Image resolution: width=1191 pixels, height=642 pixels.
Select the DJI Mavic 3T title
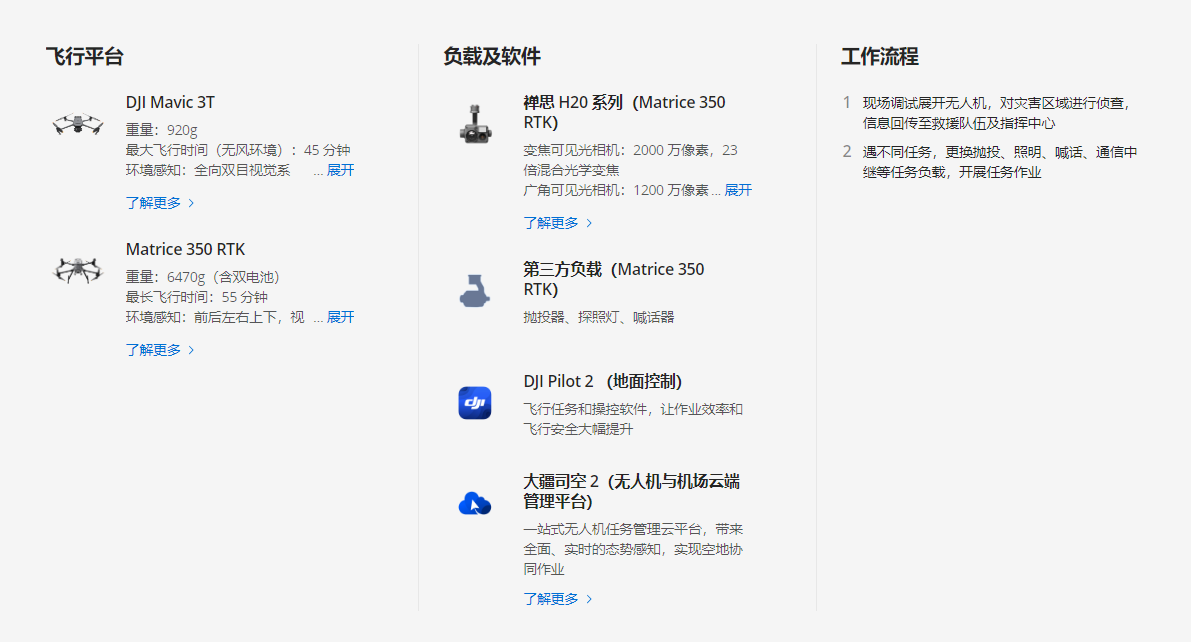170,102
